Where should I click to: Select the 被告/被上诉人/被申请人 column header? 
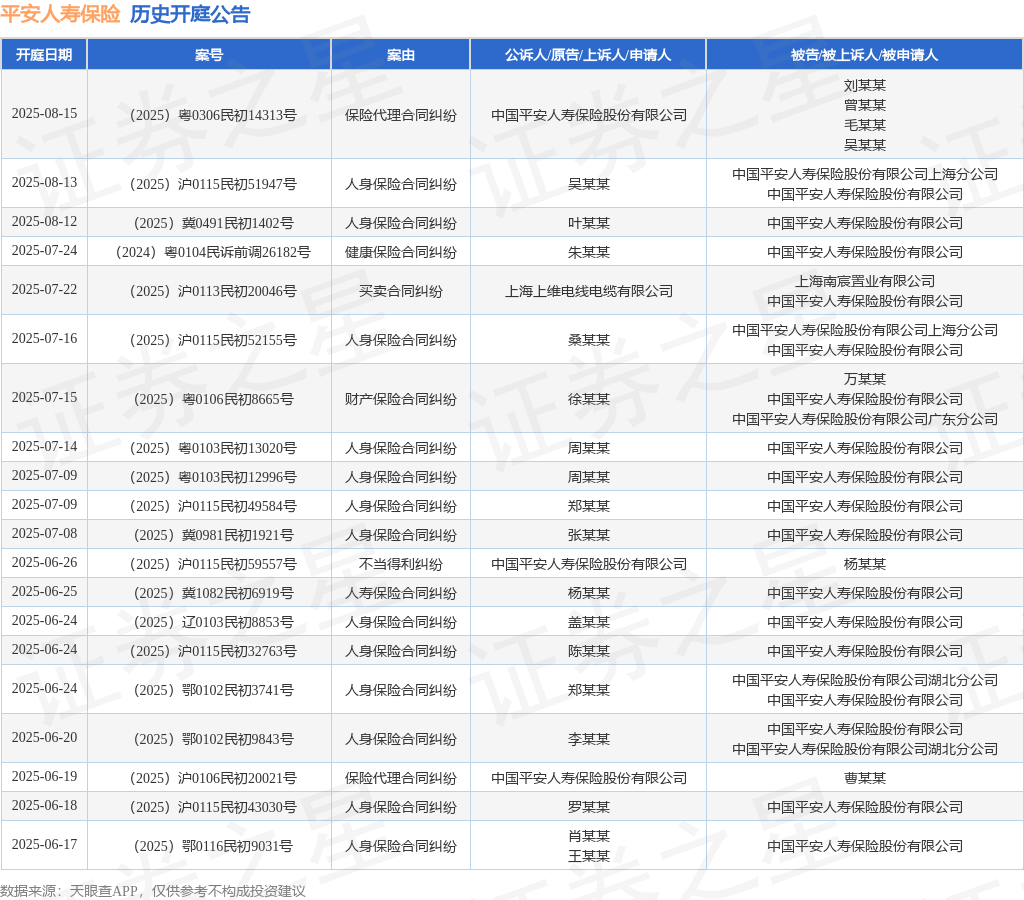(x=864, y=55)
